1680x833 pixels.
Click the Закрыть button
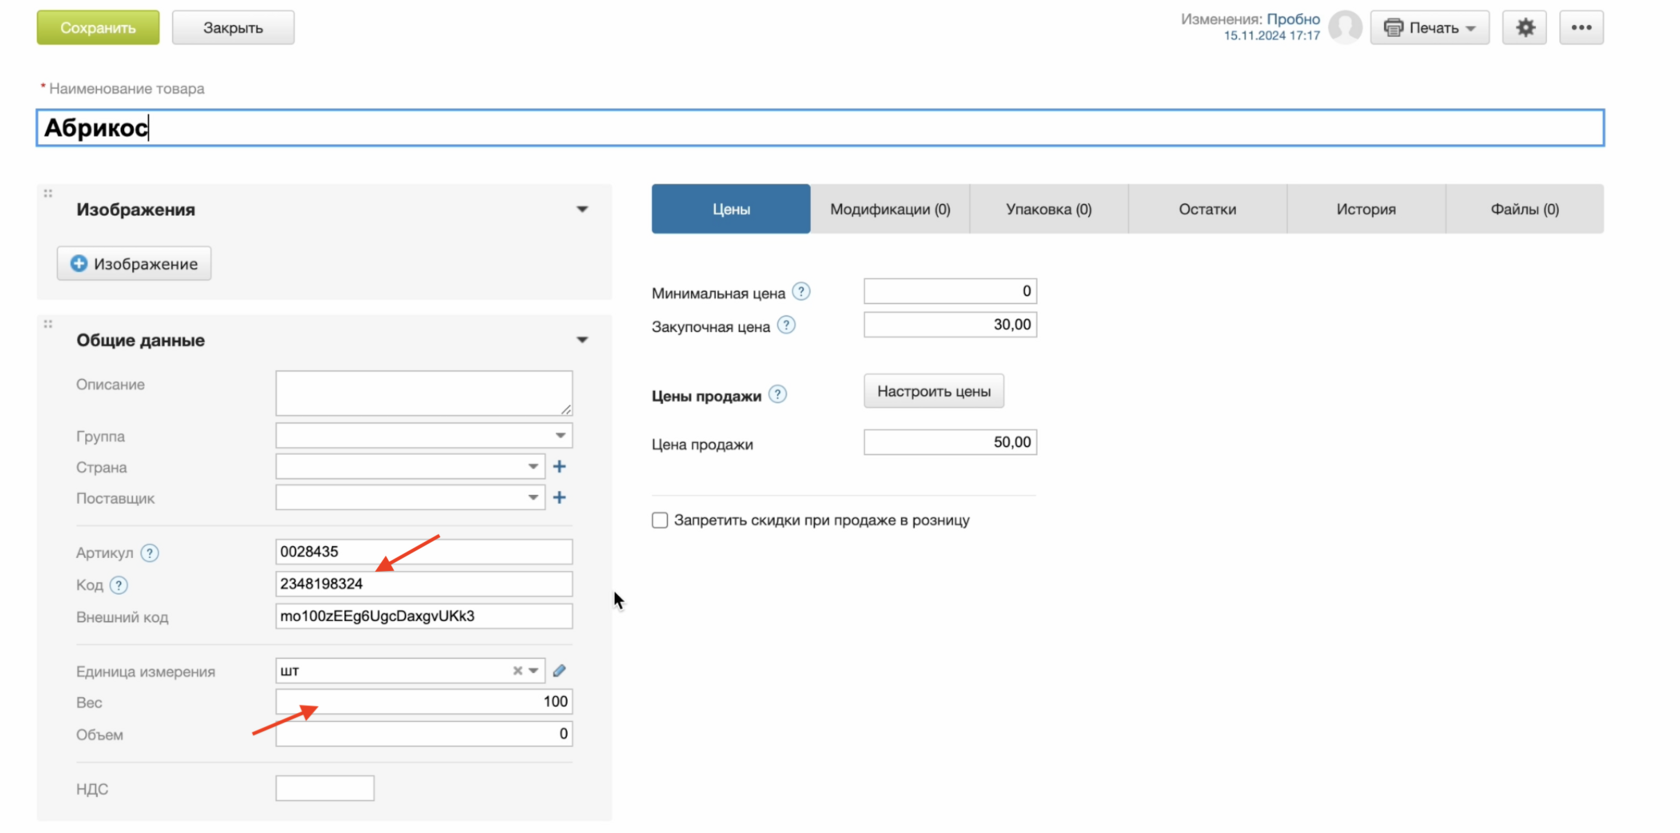[233, 28]
